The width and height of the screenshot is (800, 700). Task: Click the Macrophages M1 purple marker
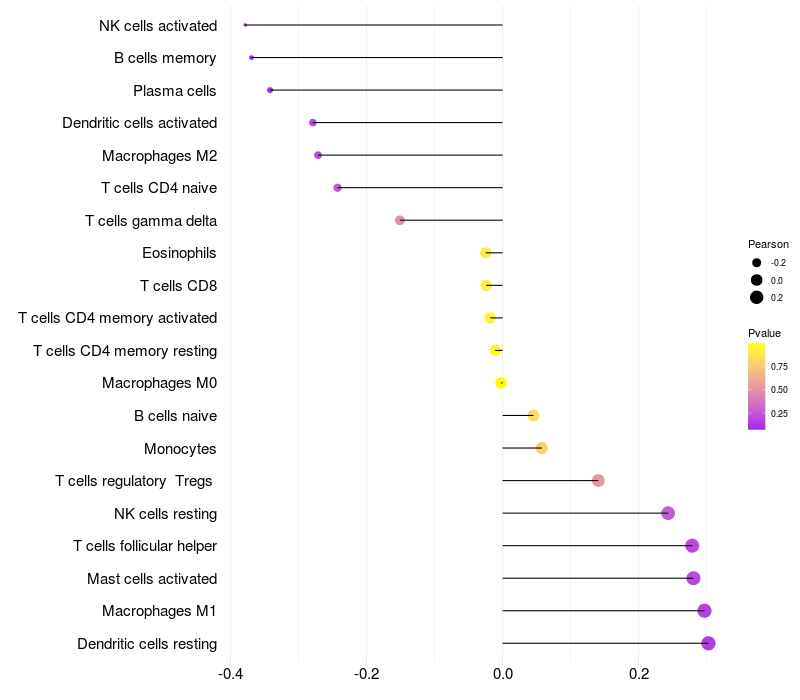pyautogui.click(x=704, y=611)
